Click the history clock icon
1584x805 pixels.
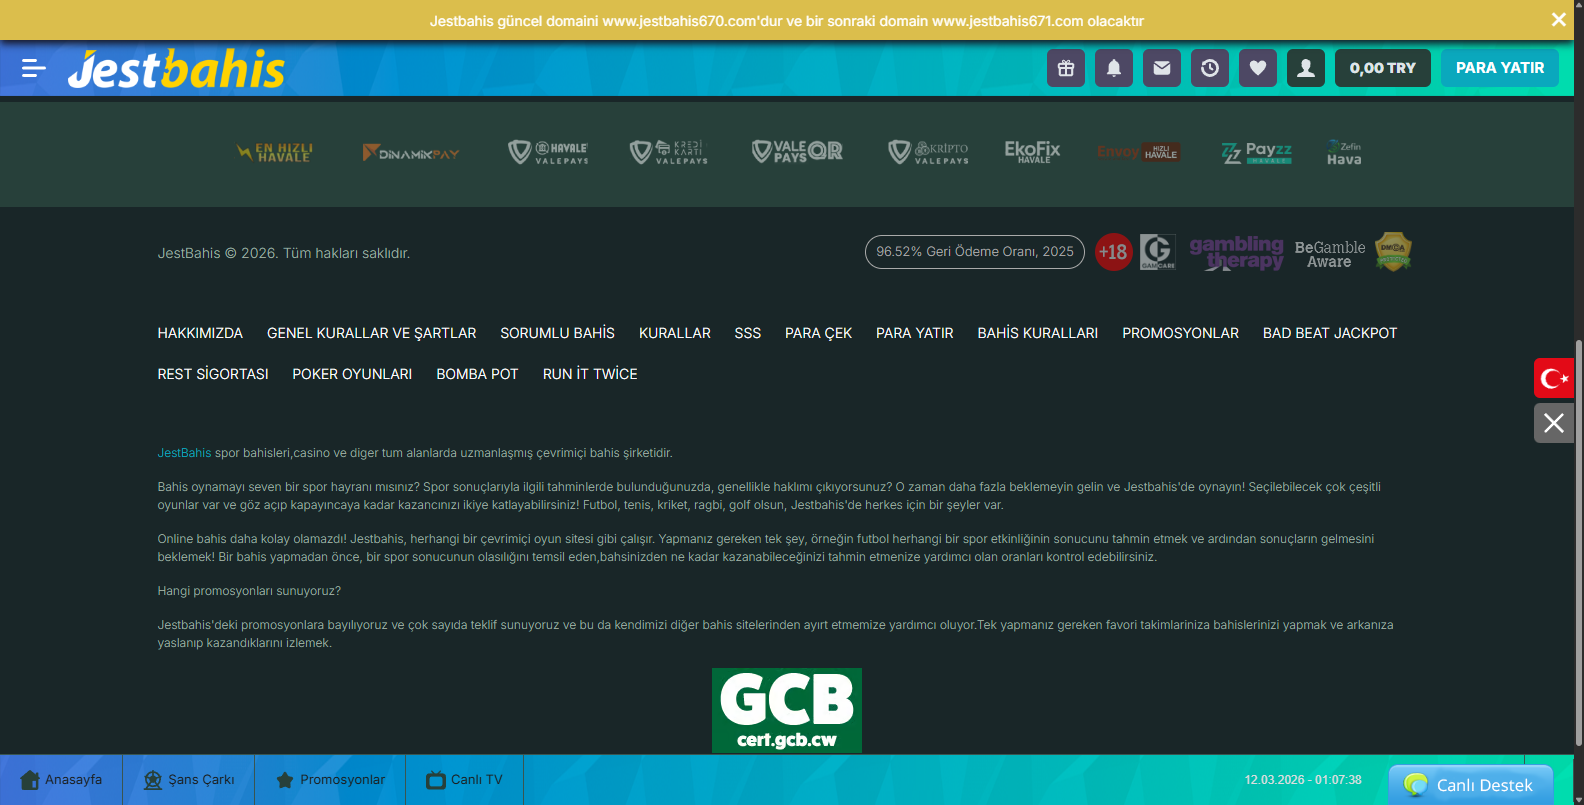coord(1210,68)
